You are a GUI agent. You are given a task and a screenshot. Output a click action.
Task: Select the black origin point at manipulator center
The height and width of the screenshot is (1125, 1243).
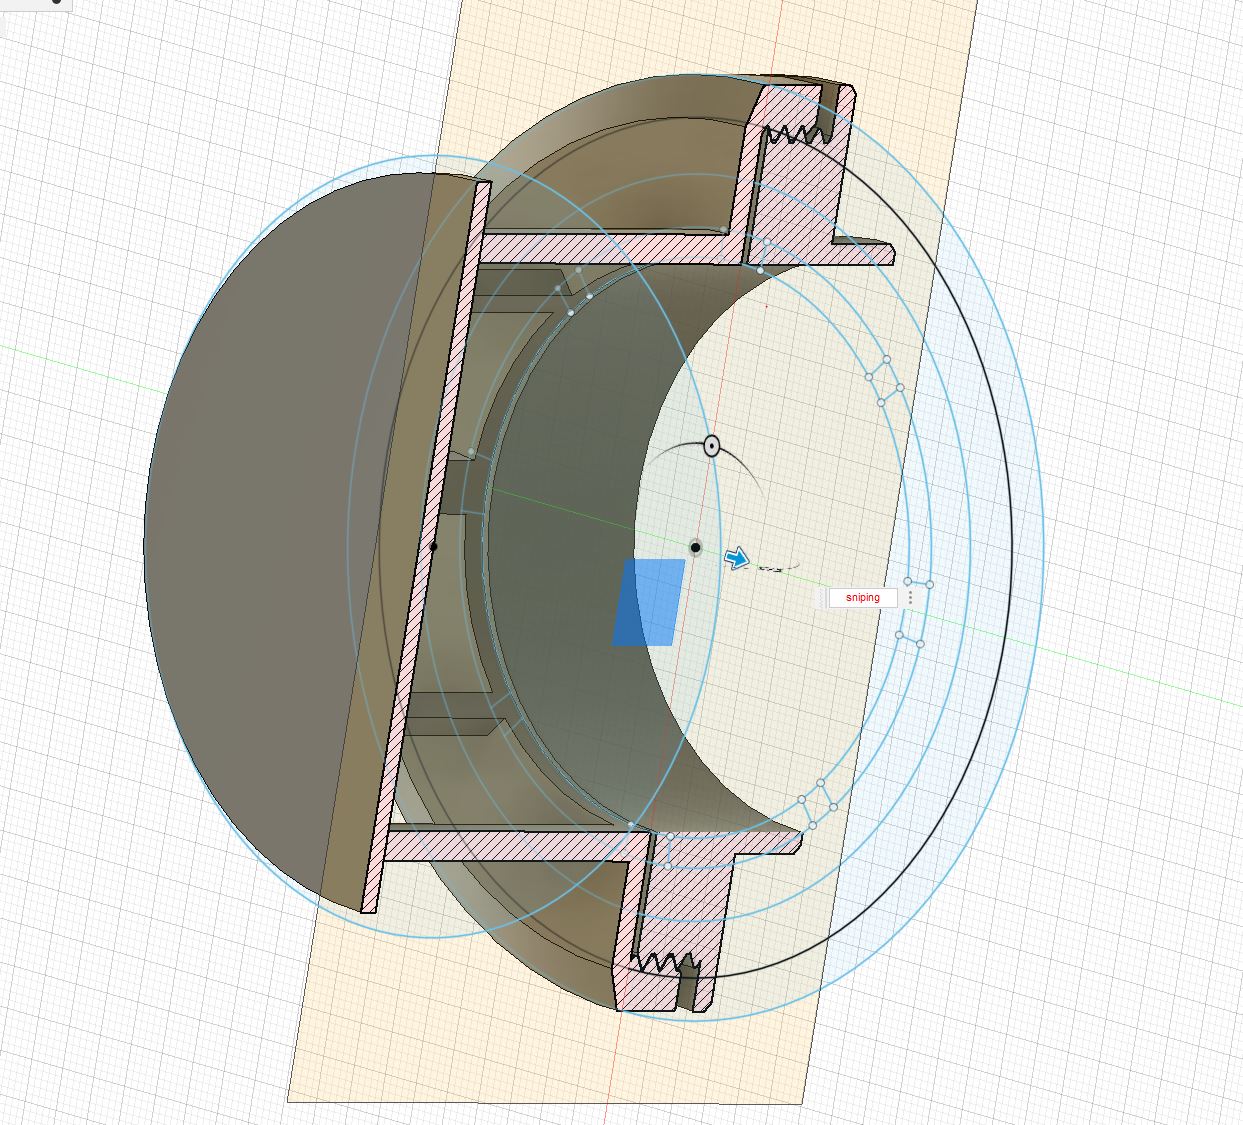(696, 547)
